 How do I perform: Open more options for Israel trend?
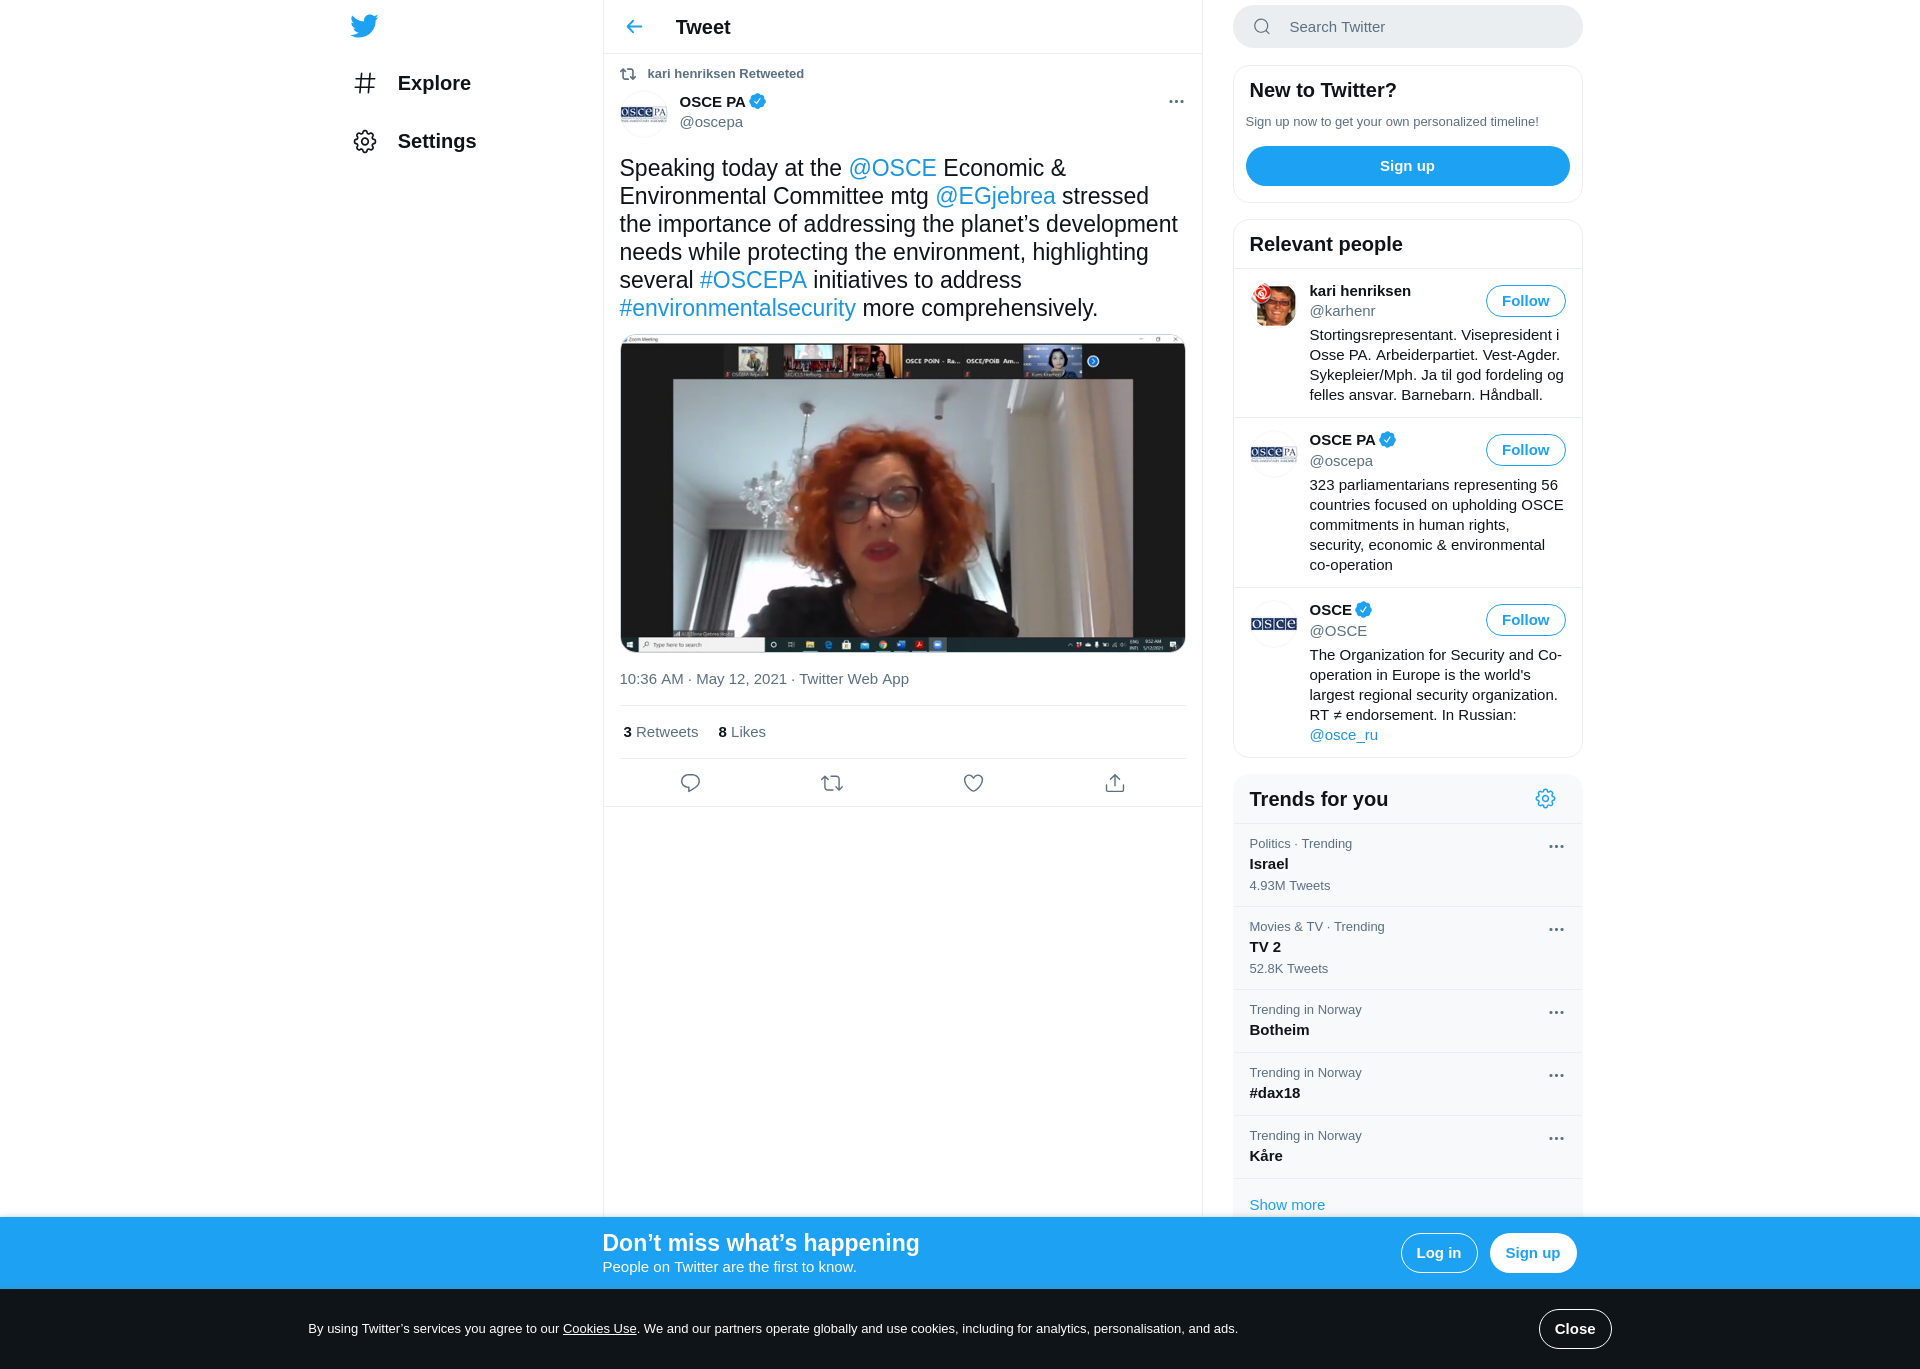[1556, 847]
